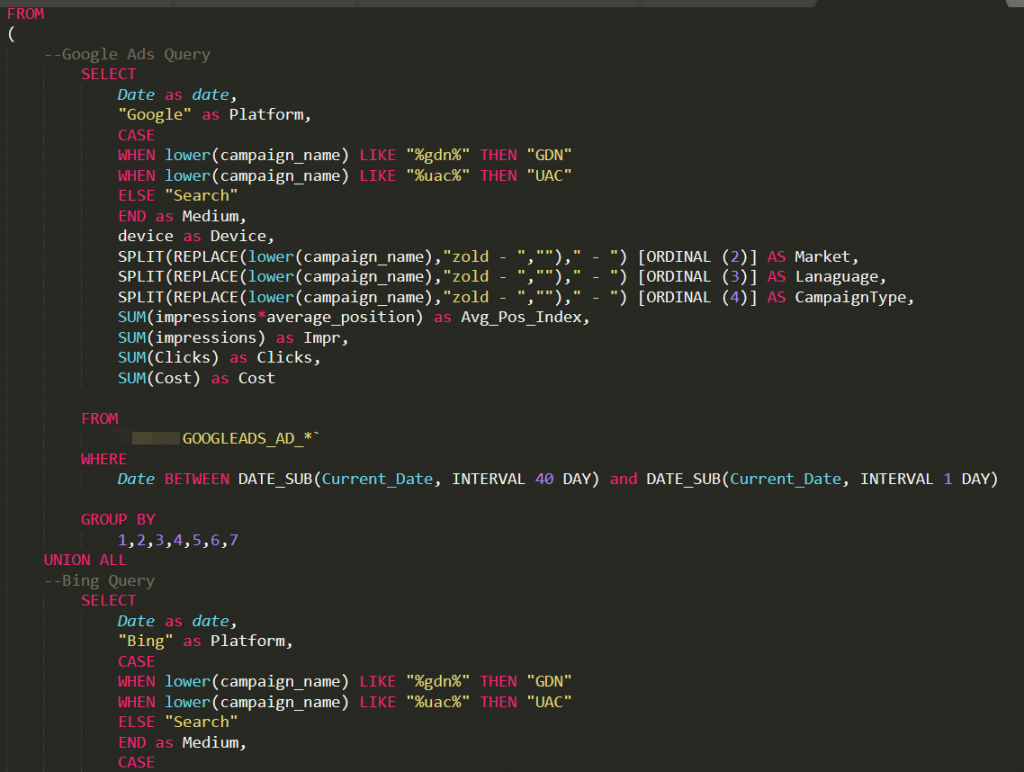This screenshot has width=1024, height=772.
Task: Click the GROUP BY keyword
Action: point(118,519)
